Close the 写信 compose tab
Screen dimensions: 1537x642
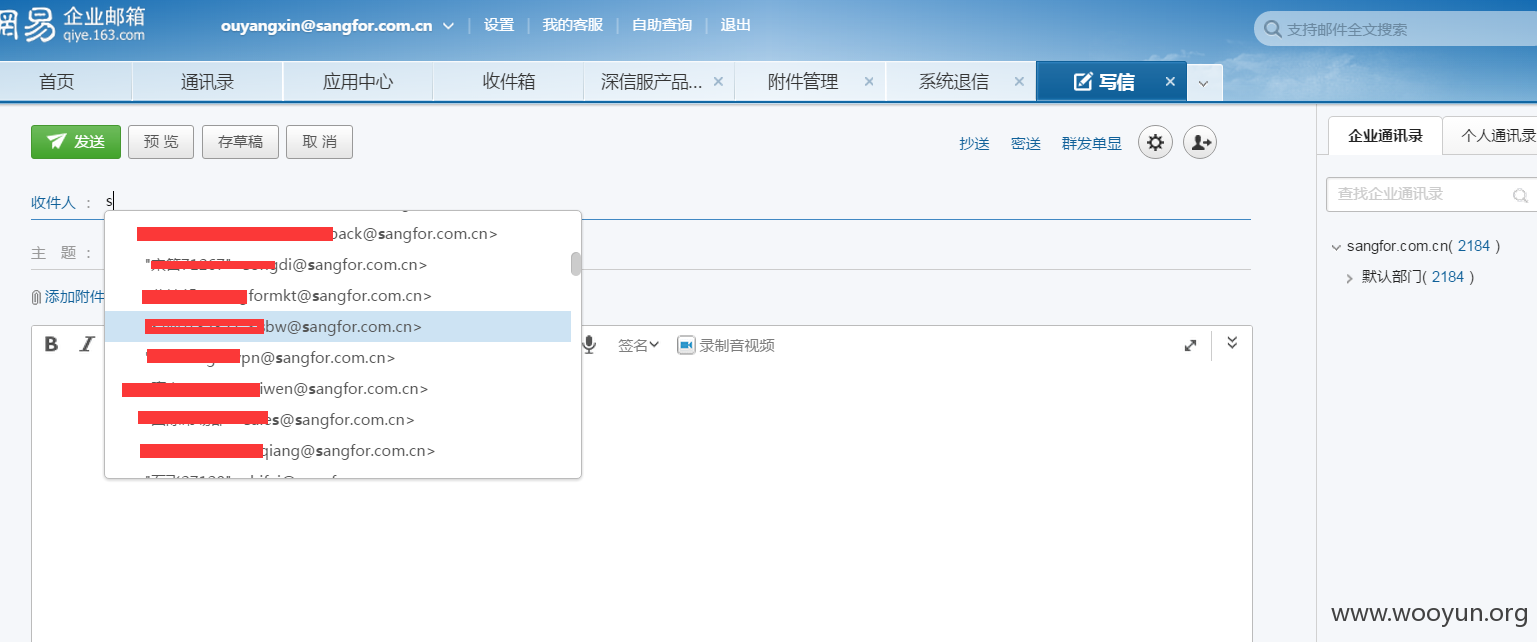coord(1170,82)
